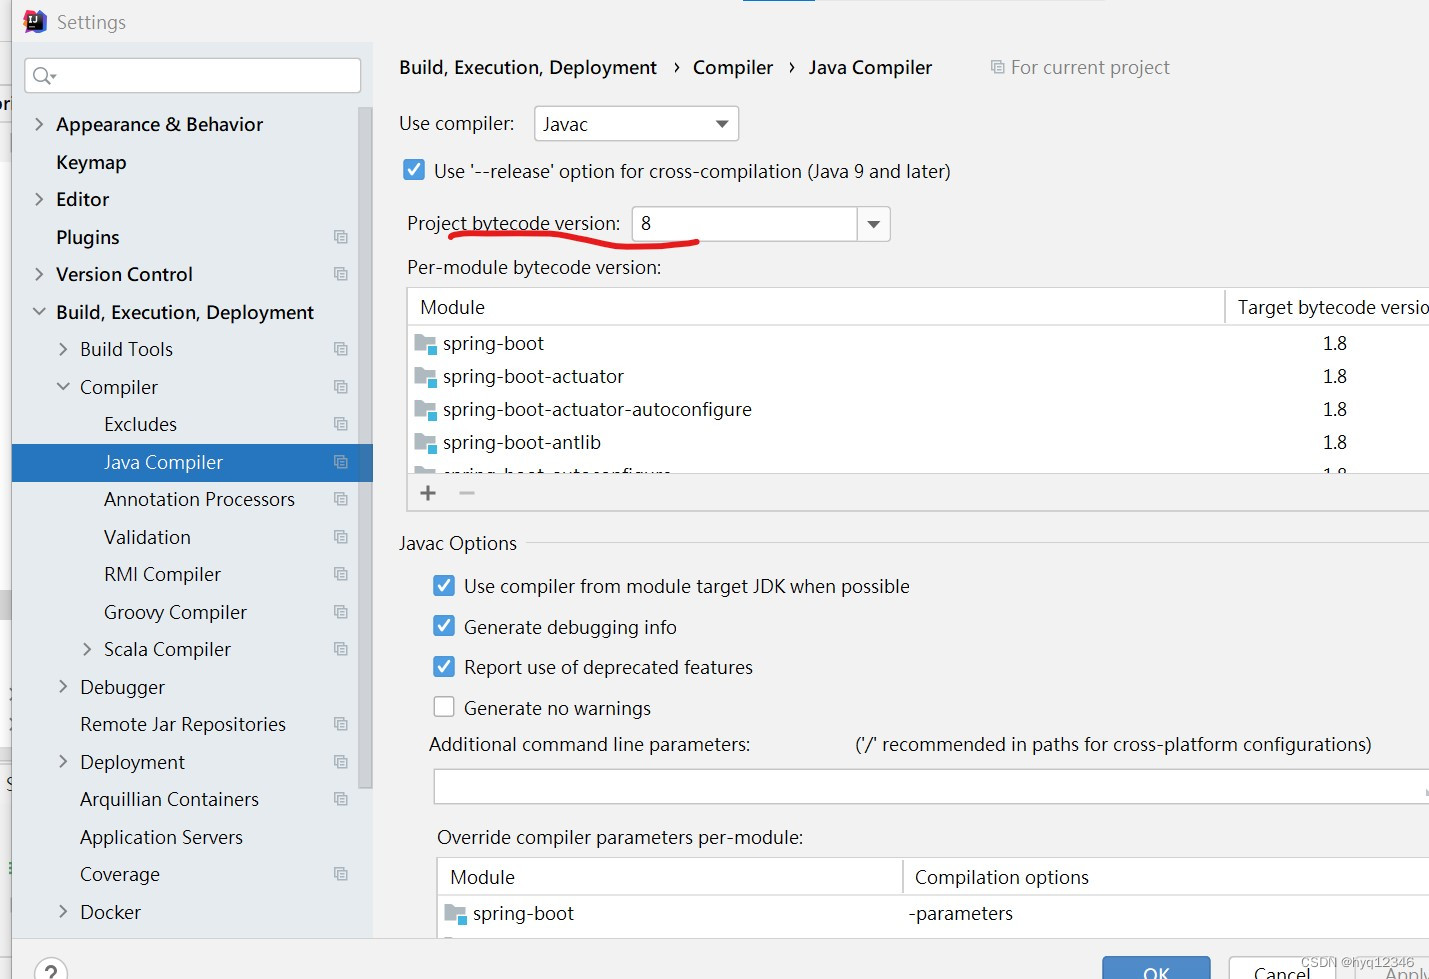Click the spring-boot-actuator module folder icon
The width and height of the screenshot is (1429, 979).
(x=424, y=375)
